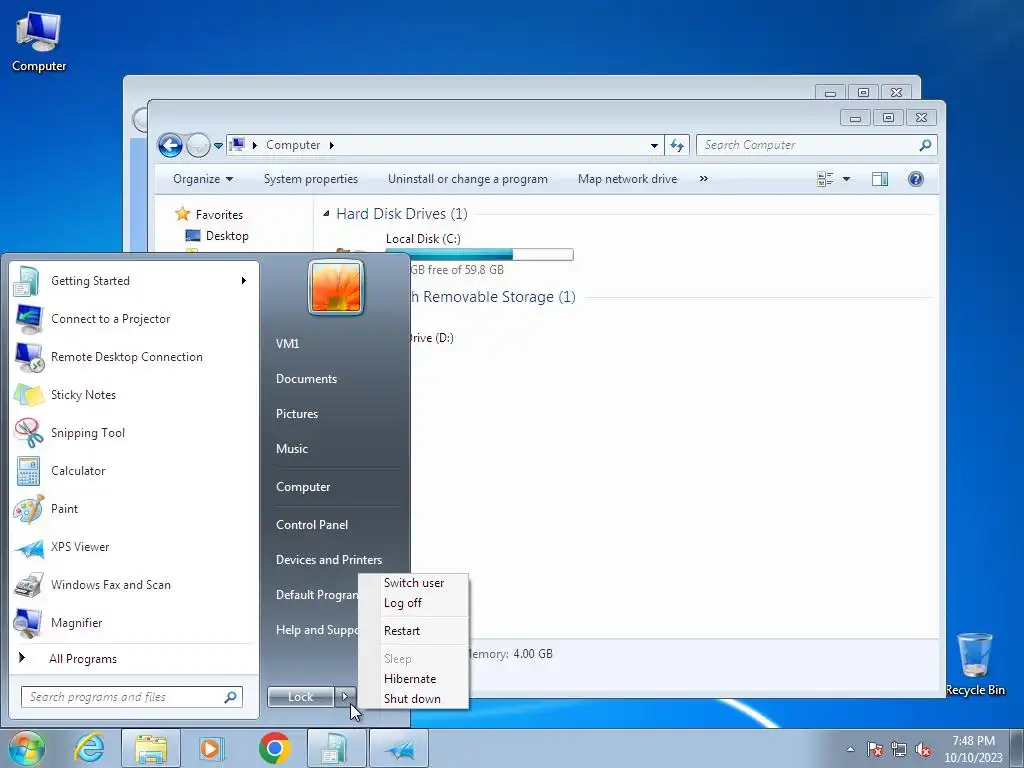Show more toolbar commands chevron

click(x=703, y=178)
